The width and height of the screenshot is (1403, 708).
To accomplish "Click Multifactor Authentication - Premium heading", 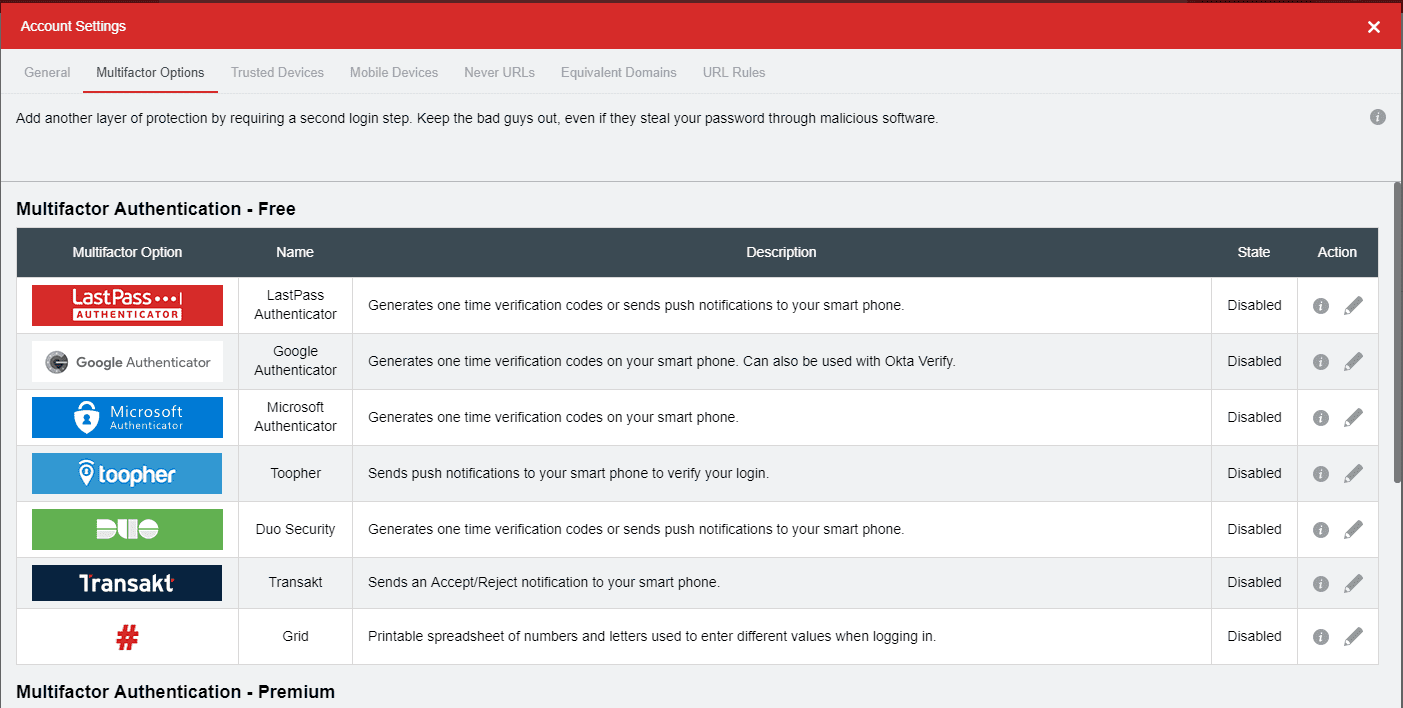I will 176,692.
